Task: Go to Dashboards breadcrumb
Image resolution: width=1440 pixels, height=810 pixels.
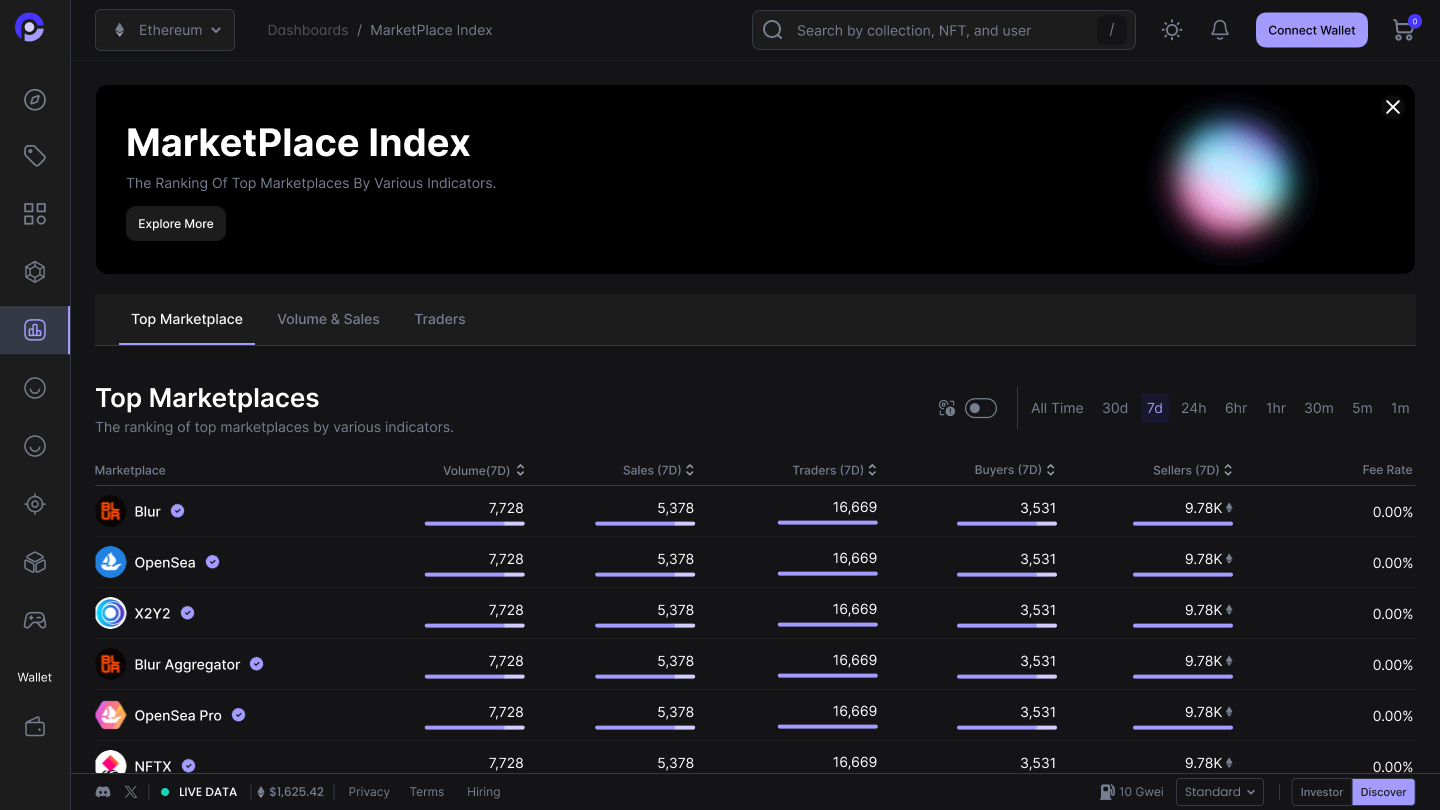Action: tap(308, 30)
